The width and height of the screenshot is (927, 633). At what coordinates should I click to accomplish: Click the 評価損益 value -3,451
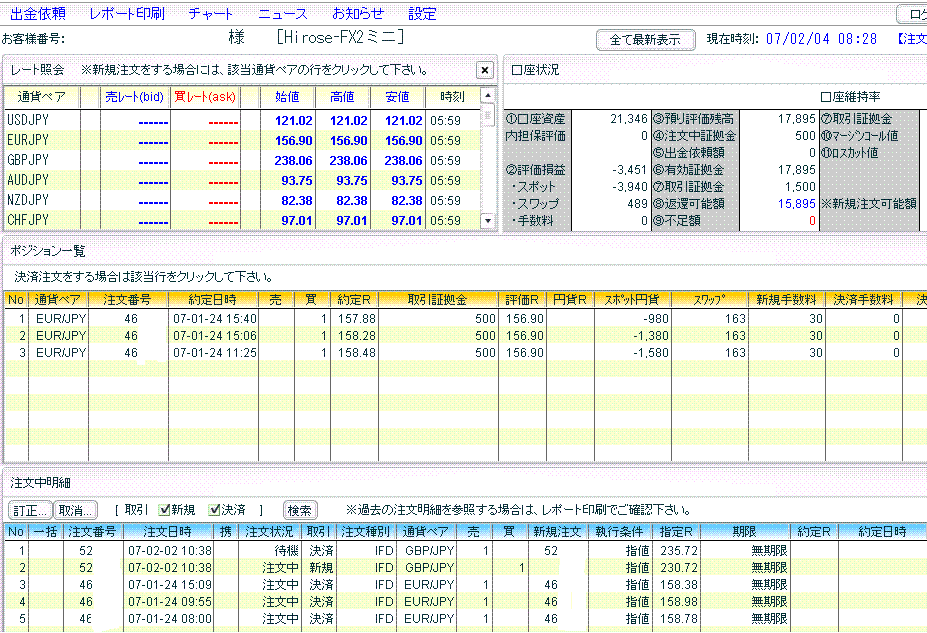(630, 170)
